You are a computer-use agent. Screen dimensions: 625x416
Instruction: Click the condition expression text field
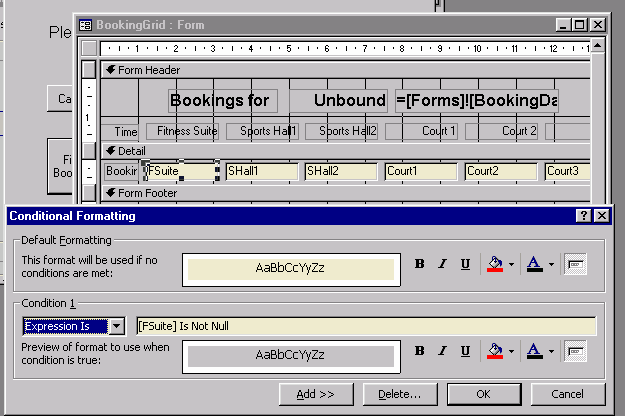[365, 326]
